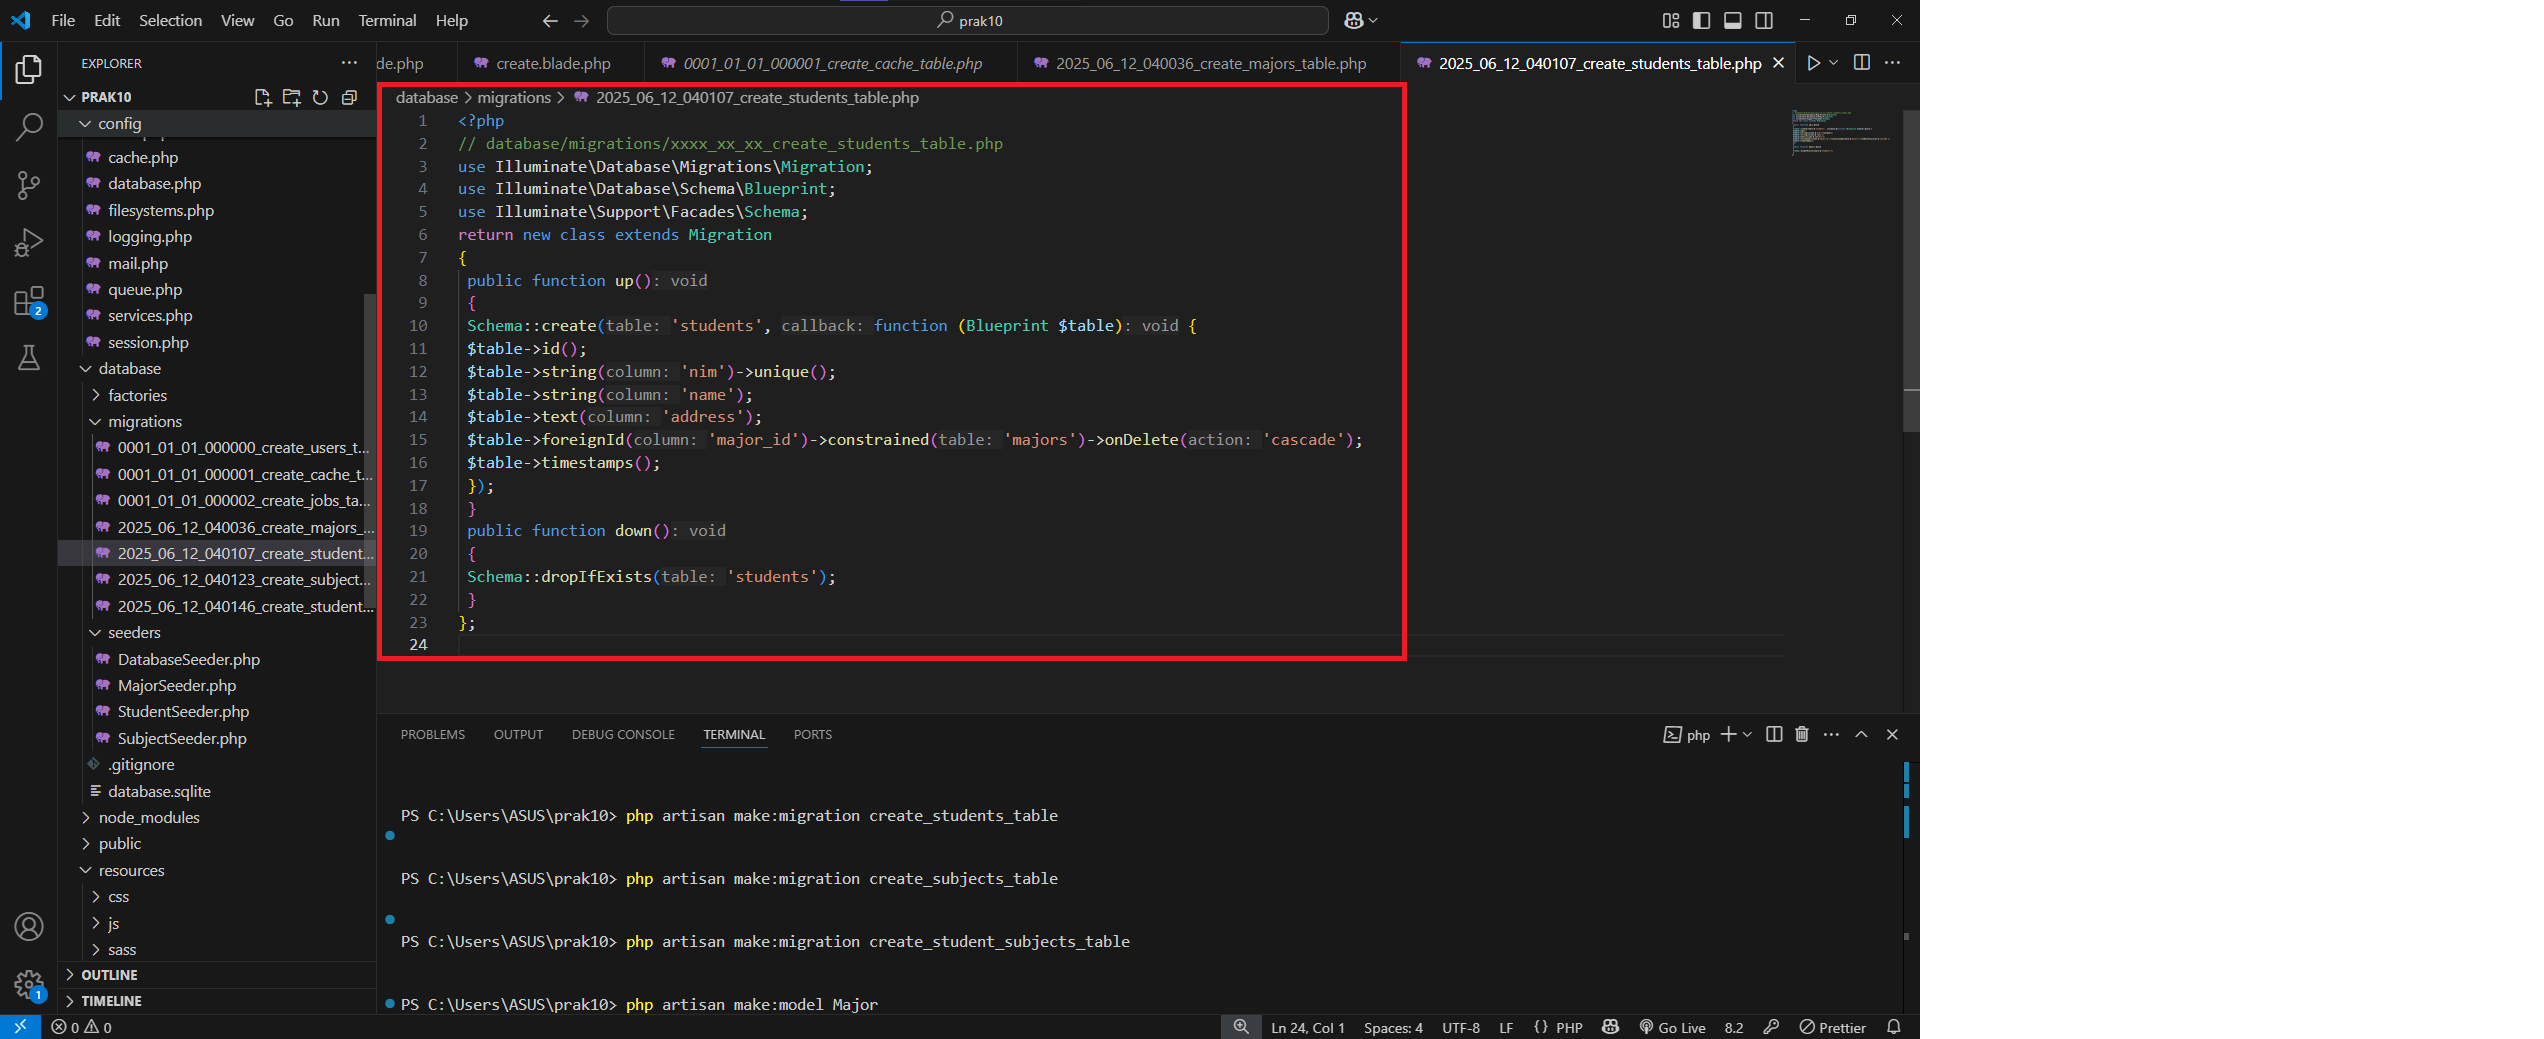Screen dimensions: 2544x1039
Task: Open the terminal launch profile dropdown
Action: click(x=1747, y=734)
